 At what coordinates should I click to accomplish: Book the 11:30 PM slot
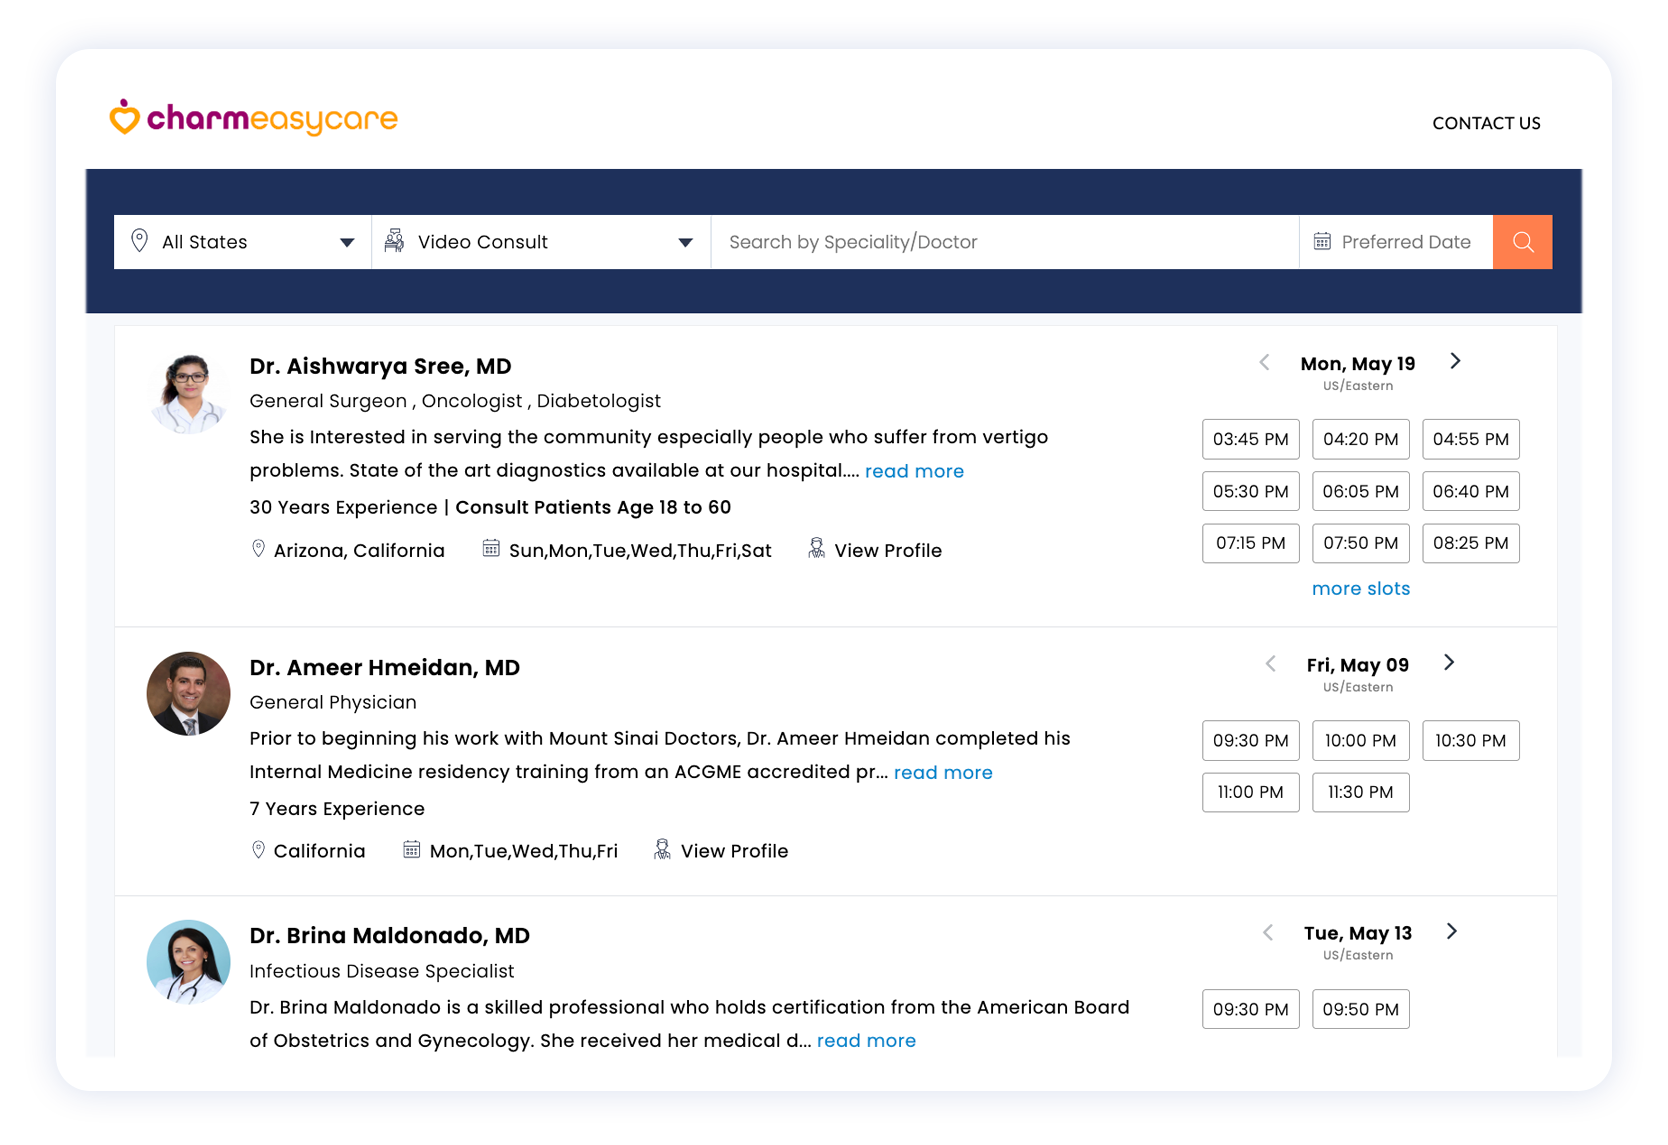click(1360, 792)
